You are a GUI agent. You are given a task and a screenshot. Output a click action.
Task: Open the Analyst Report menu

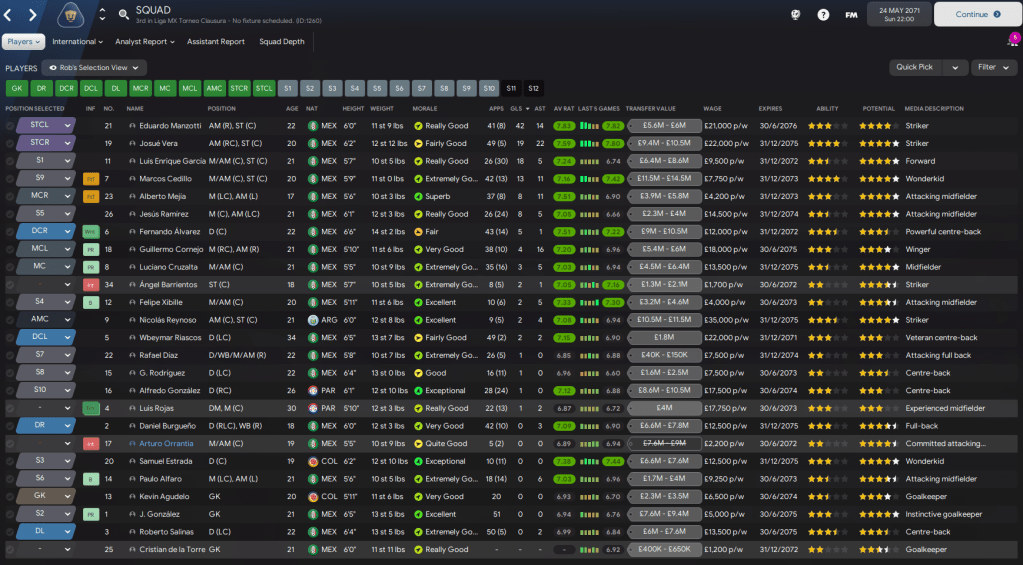click(x=145, y=42)
